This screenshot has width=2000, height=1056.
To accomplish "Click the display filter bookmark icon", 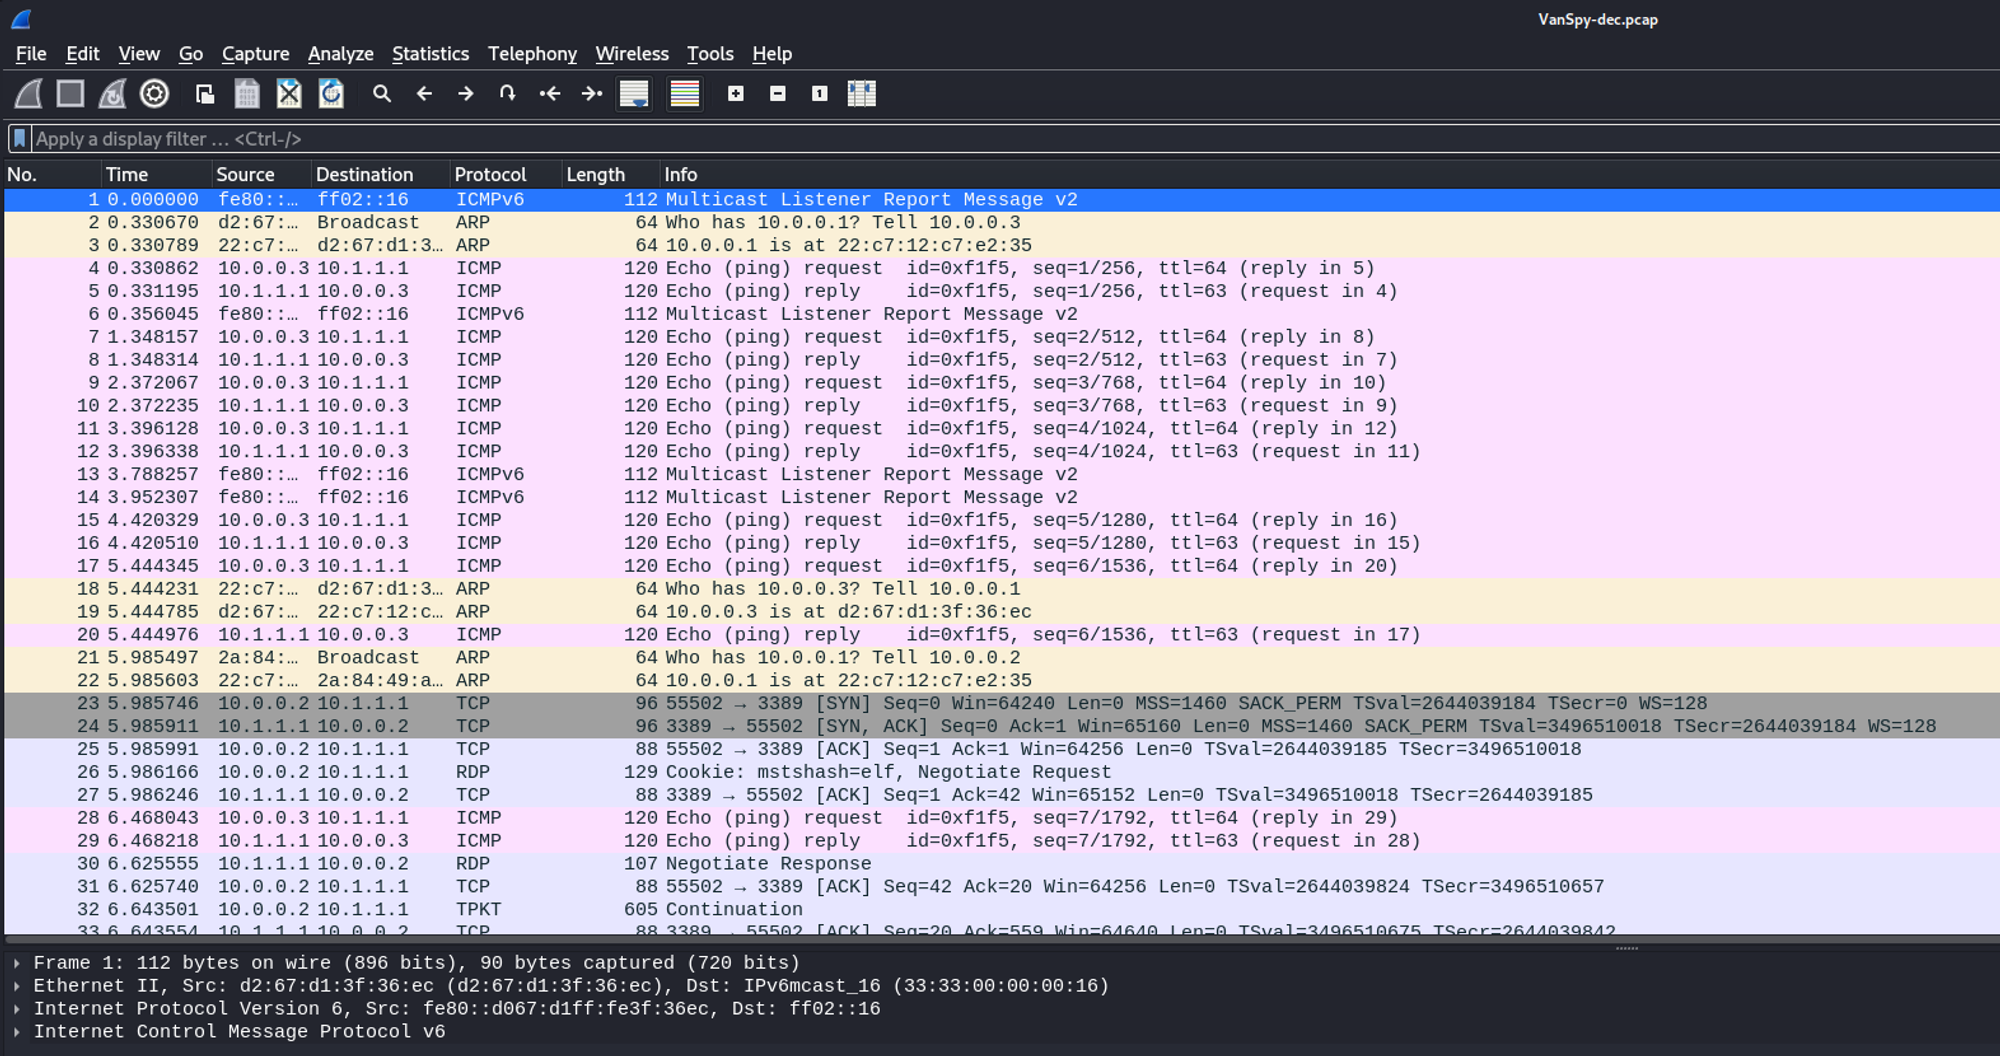I will click(x=19, y=139).
